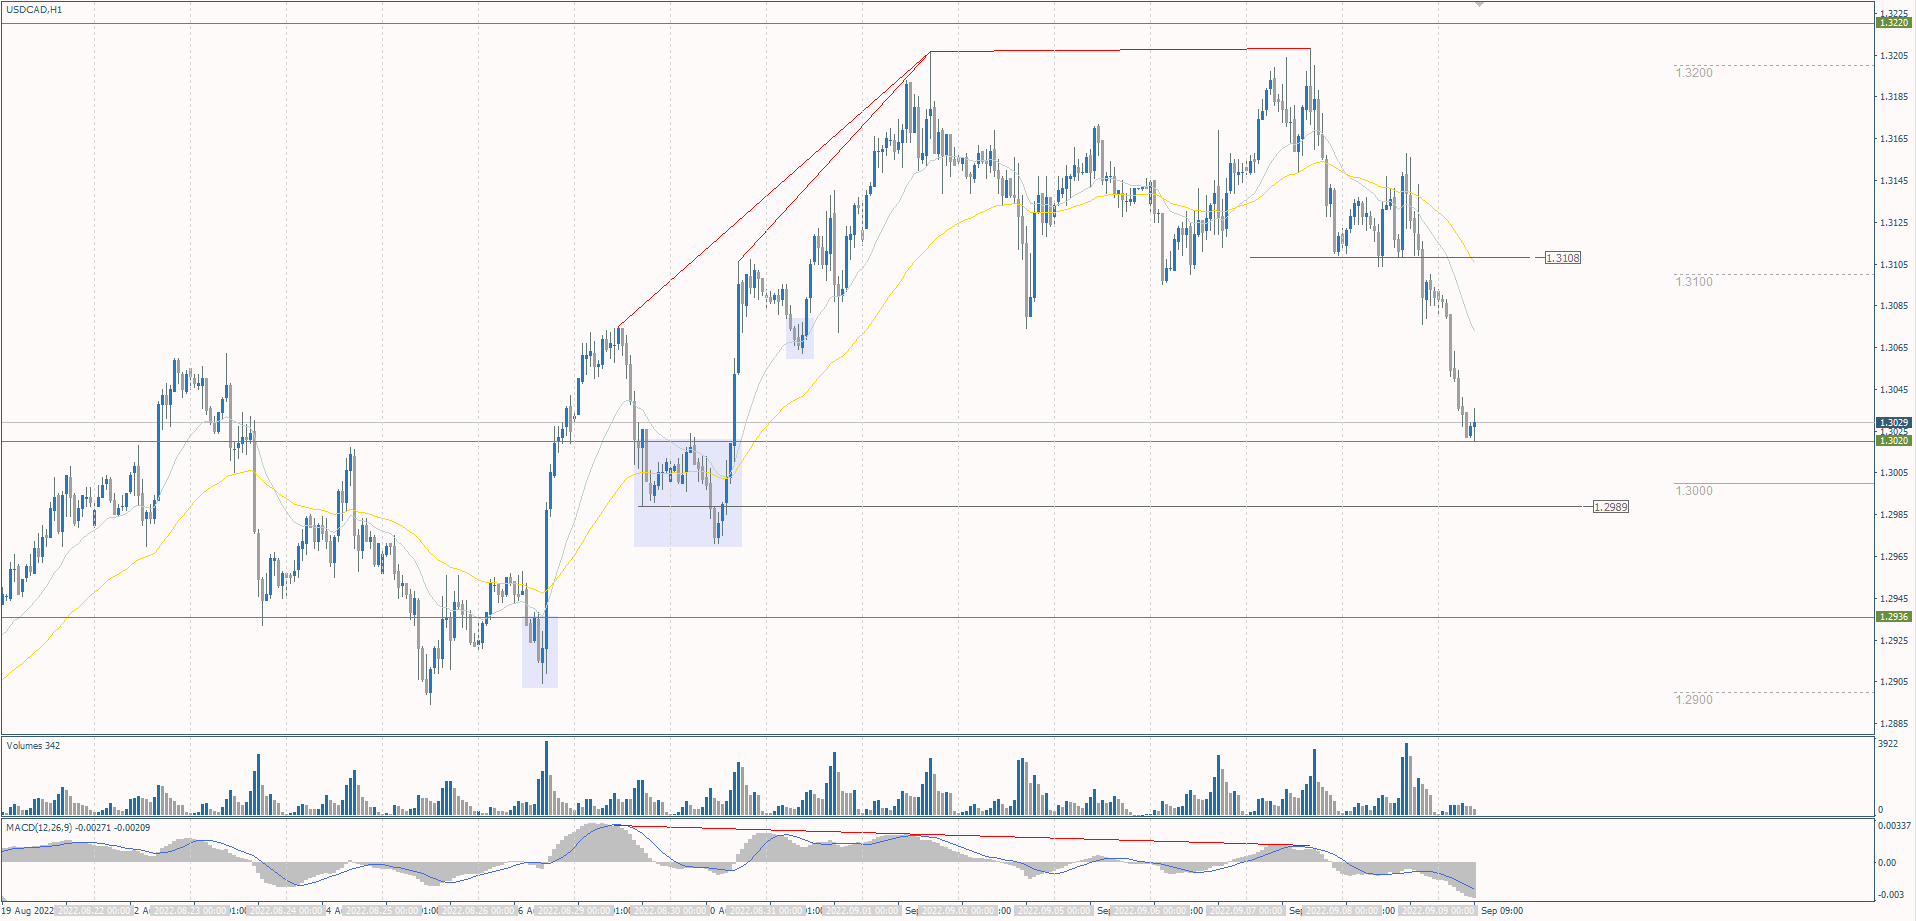The width and height of the screenshot is (1916, 921).
Task: Select the 1.2989 horizontal line label
Action: pyautogui.click(x=1611, y=507)
